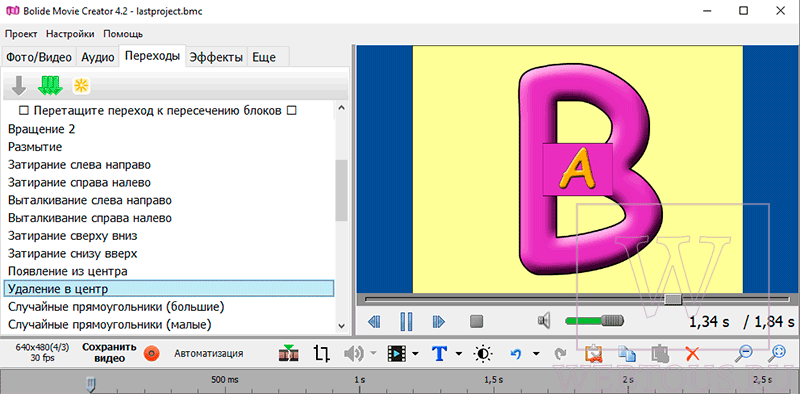Screen dimensions: 800x394
Task: Zoom in the timeline with plus magnifier
Action: coord(778,353)
